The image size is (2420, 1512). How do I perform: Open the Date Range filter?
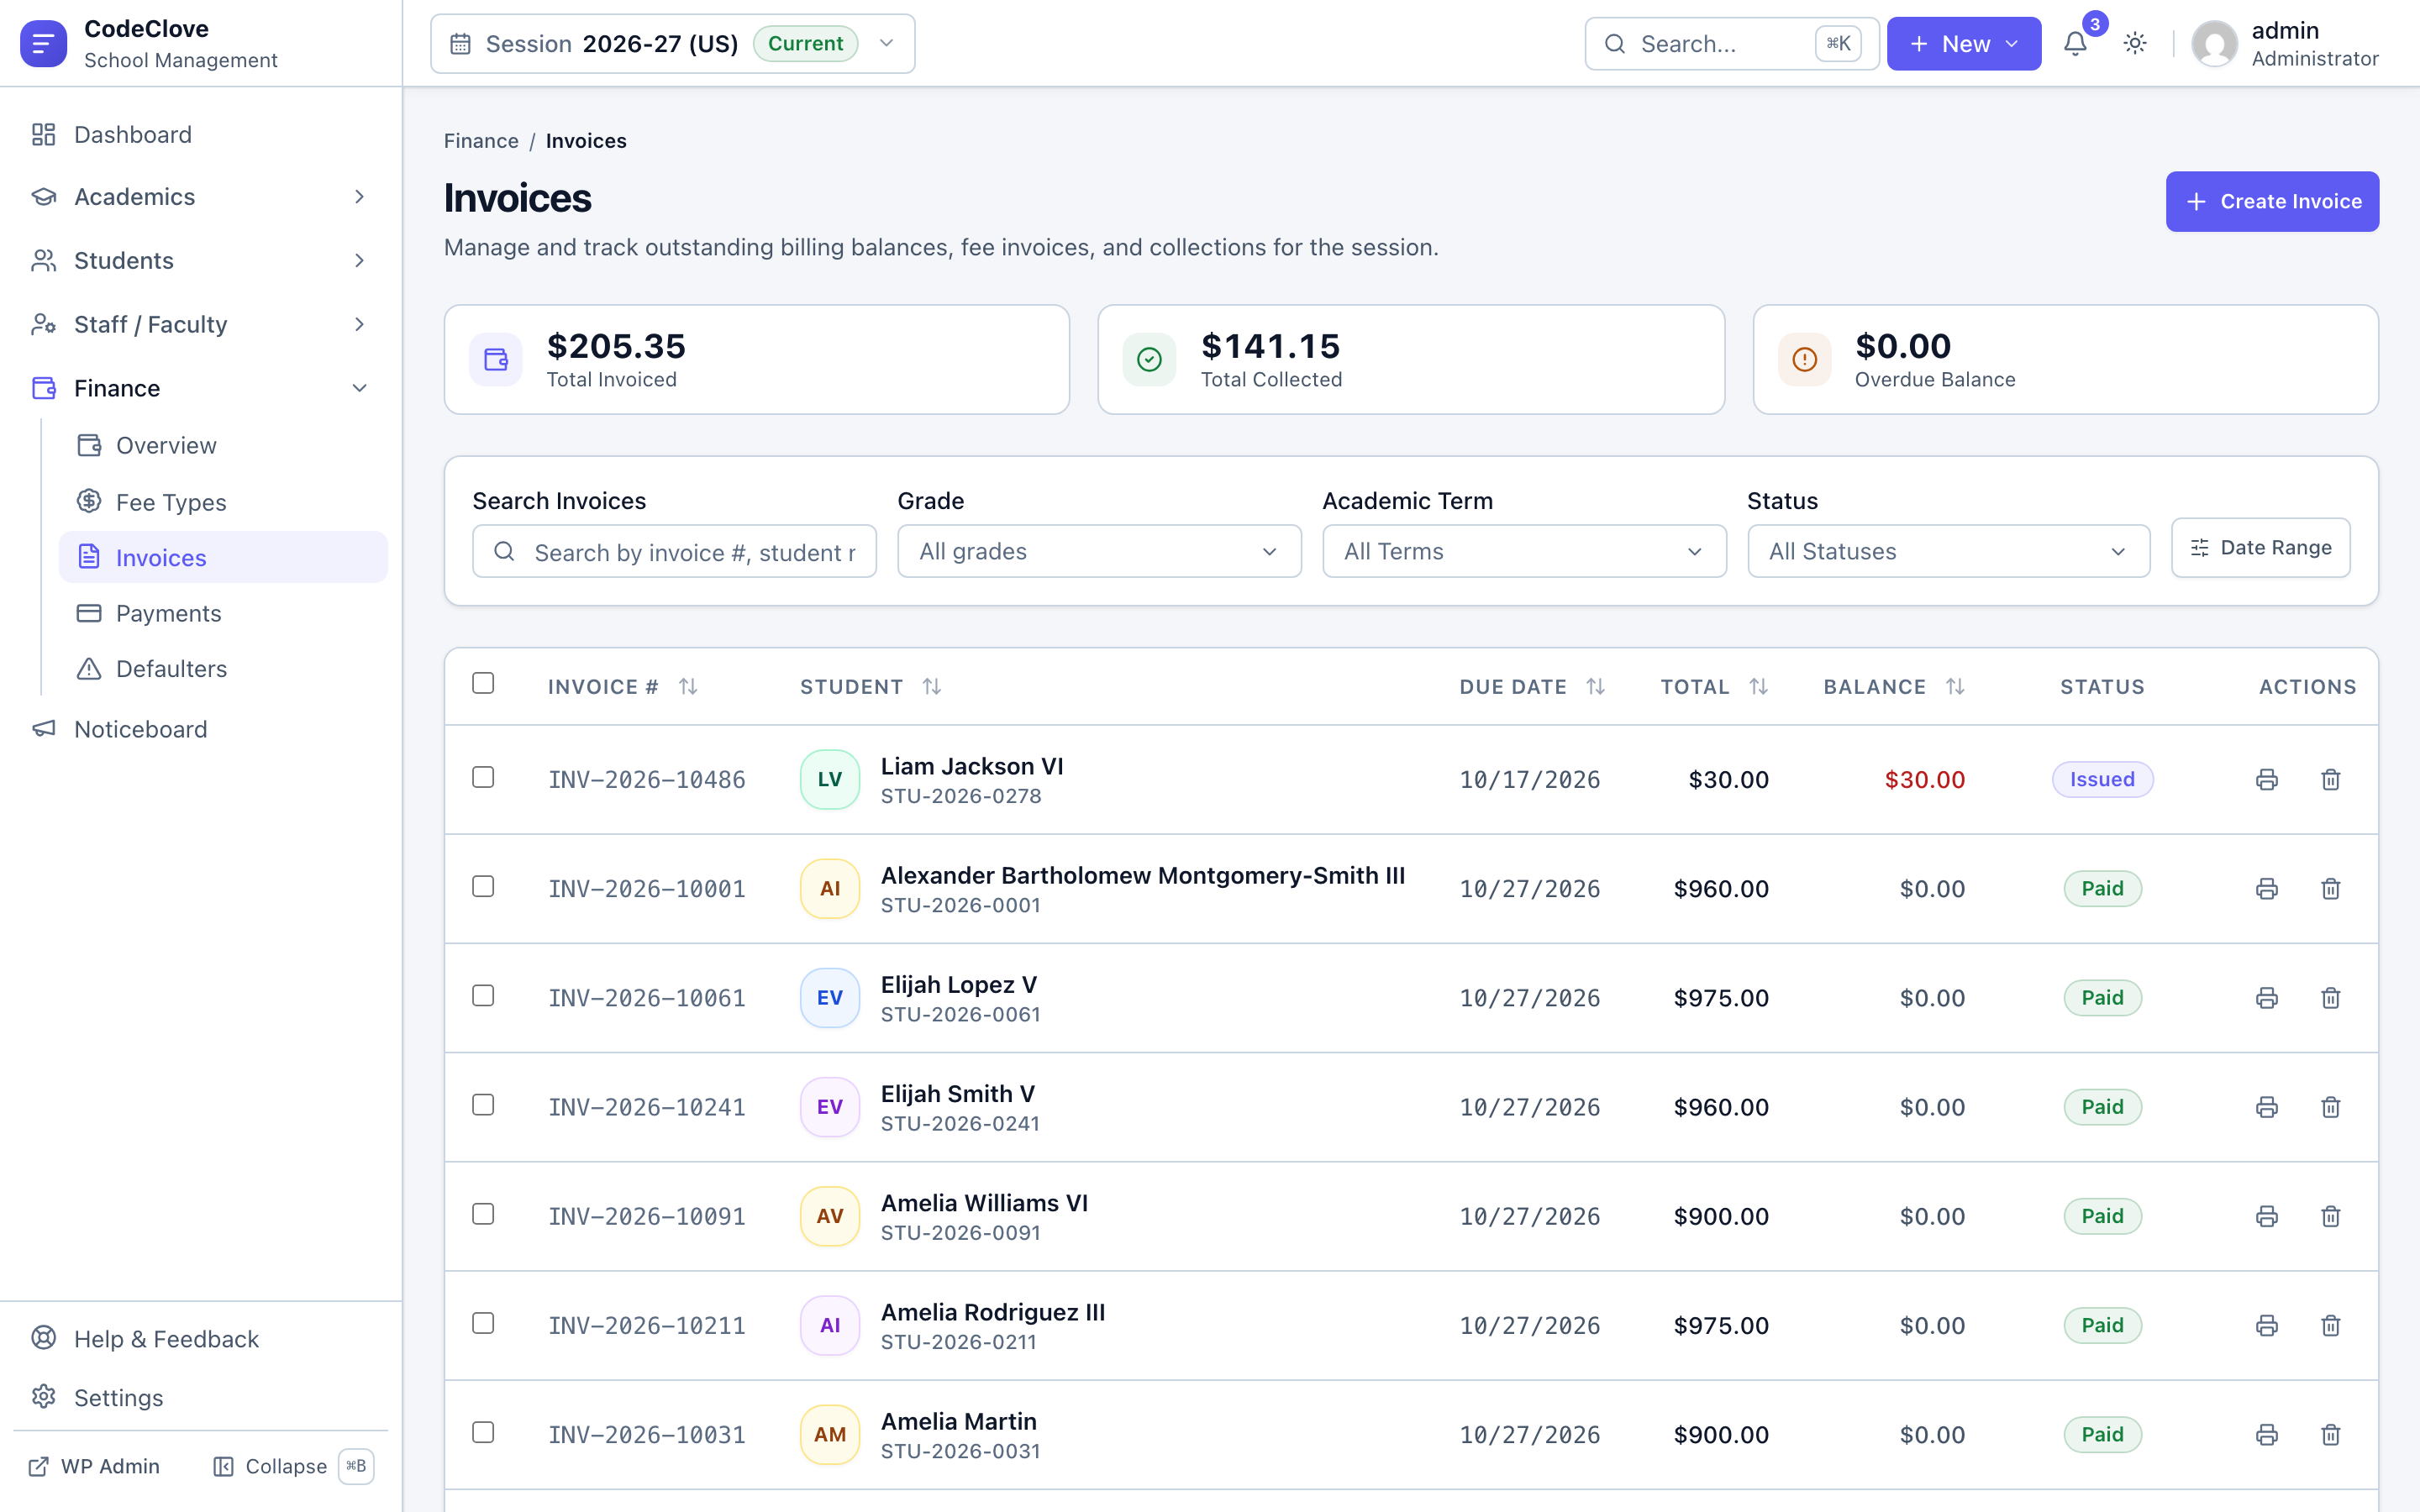tap(2260, 547)
